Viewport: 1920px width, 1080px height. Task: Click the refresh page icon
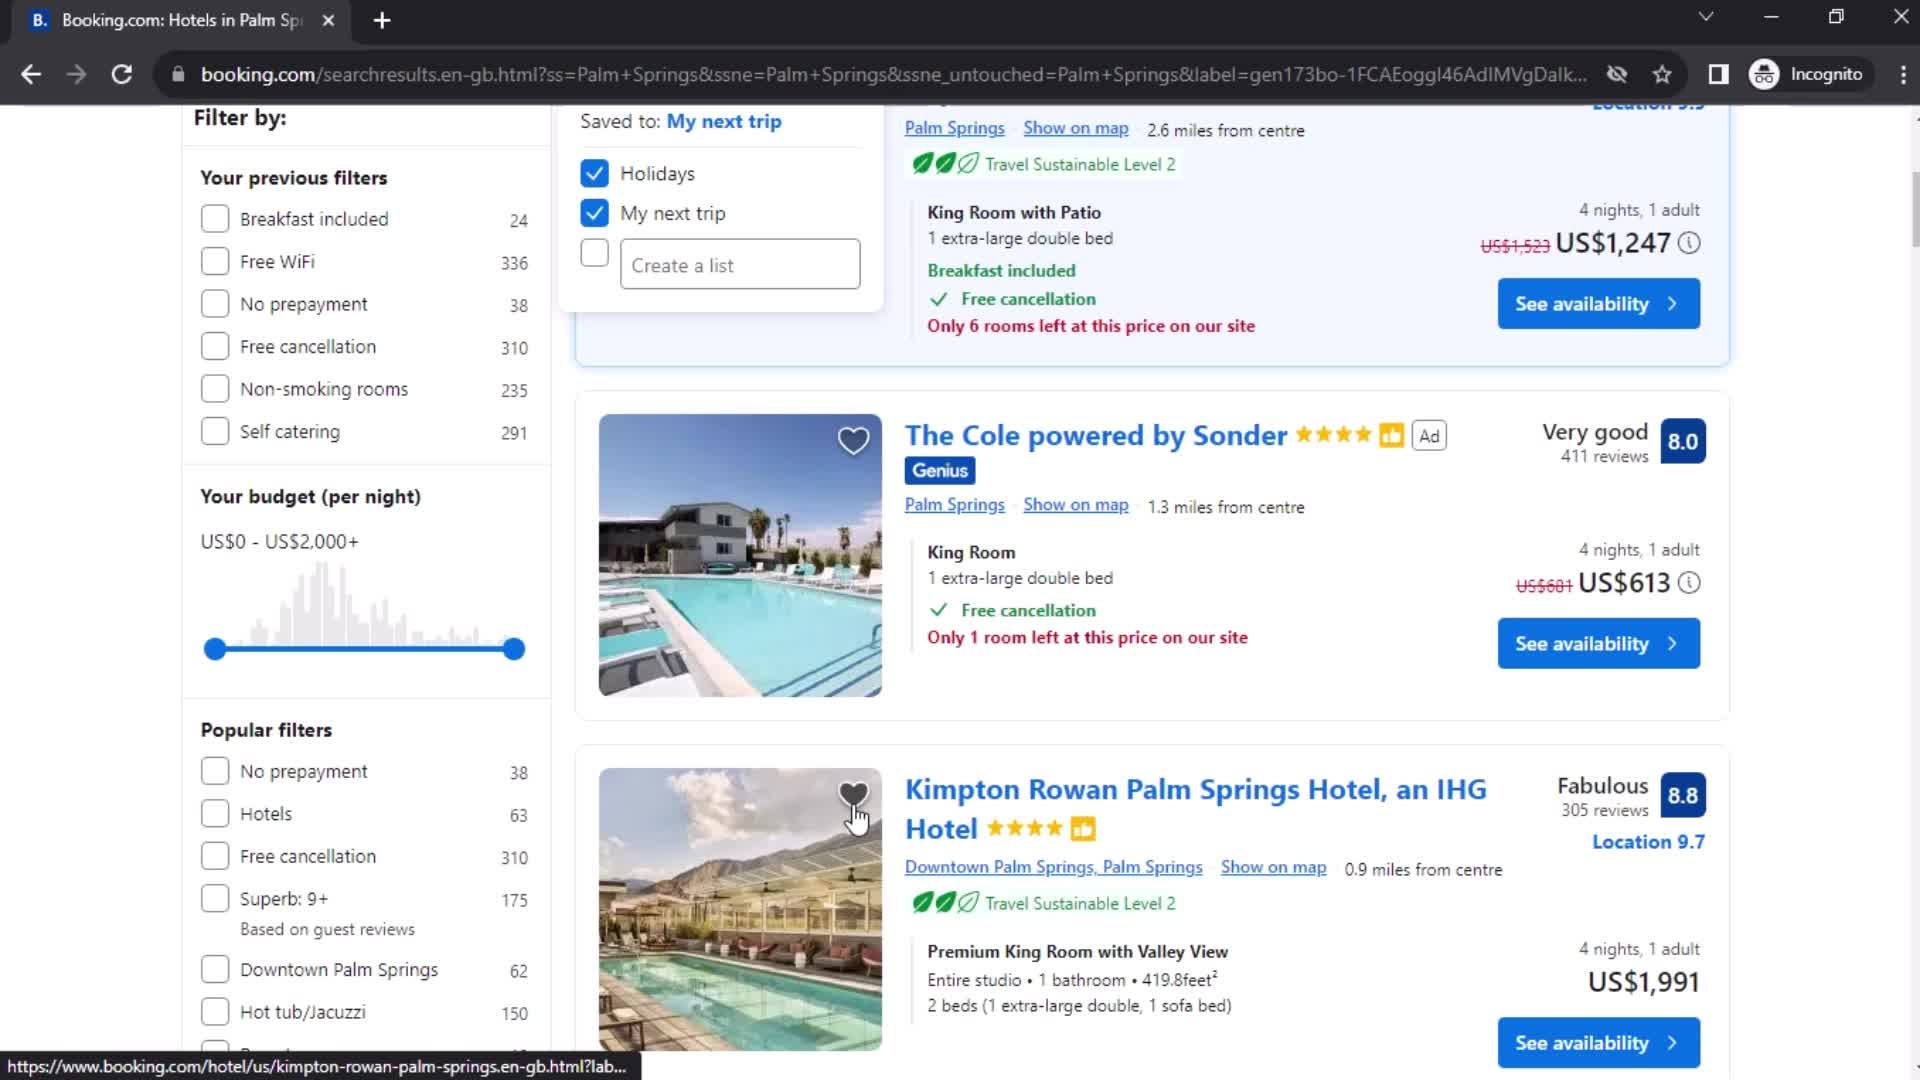click(x=120, y=73)
